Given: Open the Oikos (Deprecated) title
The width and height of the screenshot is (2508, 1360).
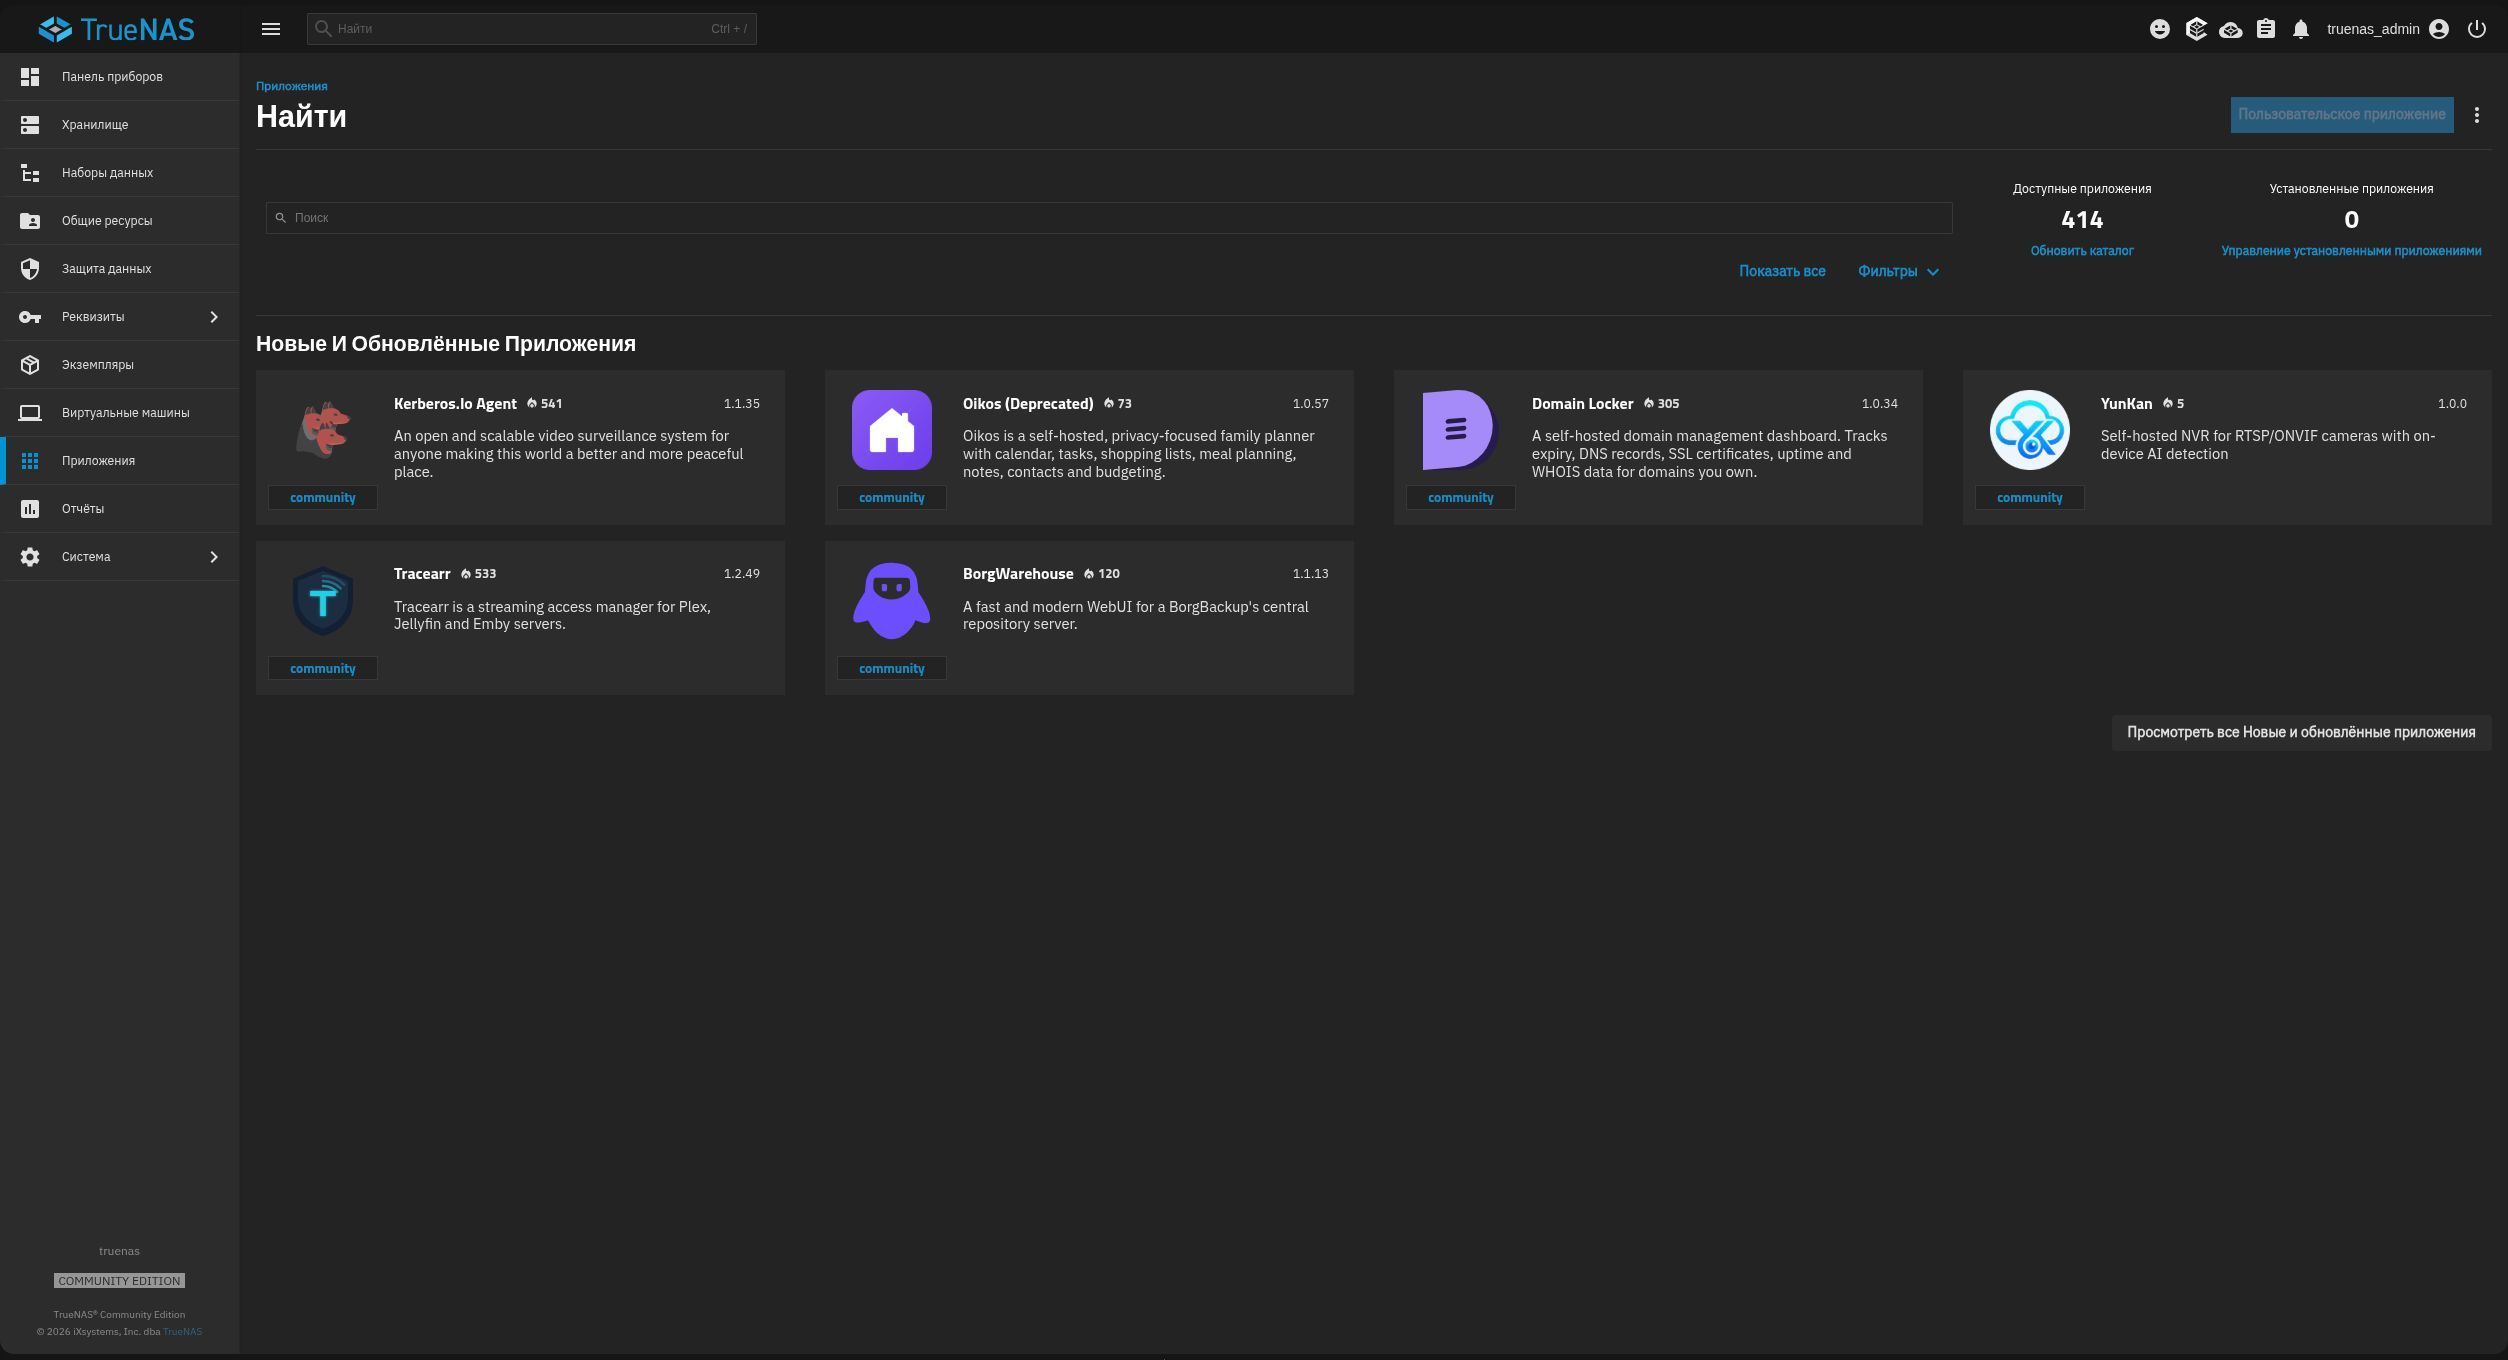Looking at the screenshot, I should click(x=1028, y=404).
